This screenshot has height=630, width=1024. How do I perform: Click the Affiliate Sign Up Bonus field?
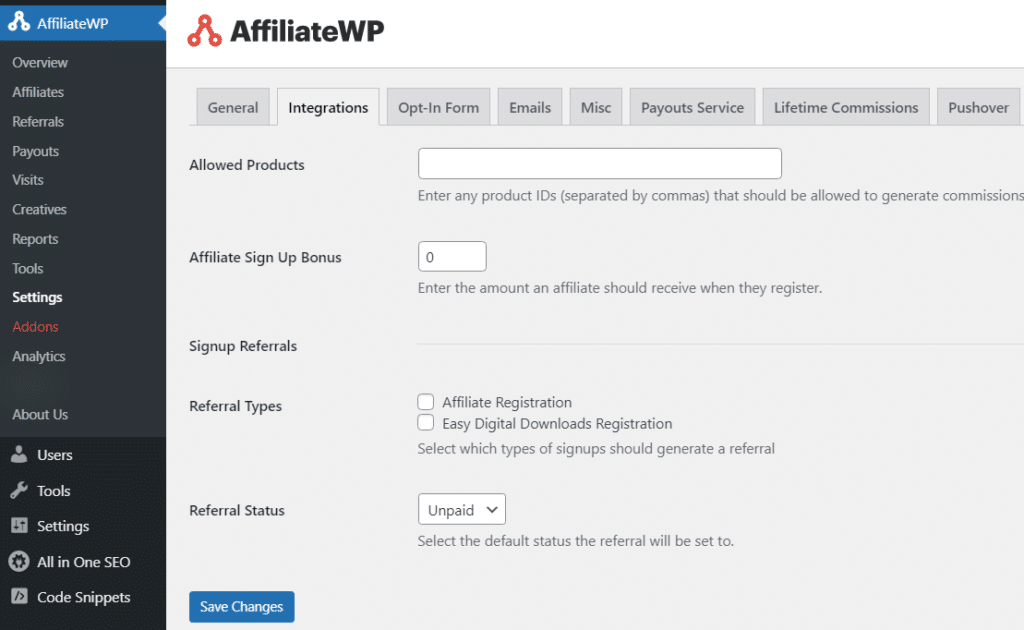pyautogui.click(x=452, y=257)
